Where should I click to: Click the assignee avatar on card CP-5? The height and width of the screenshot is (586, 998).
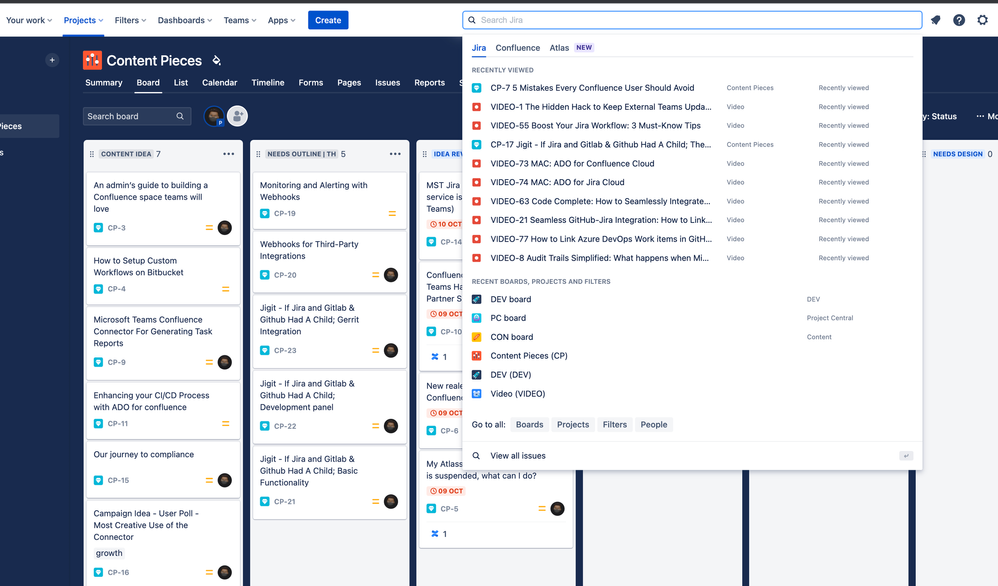point(557,508)
